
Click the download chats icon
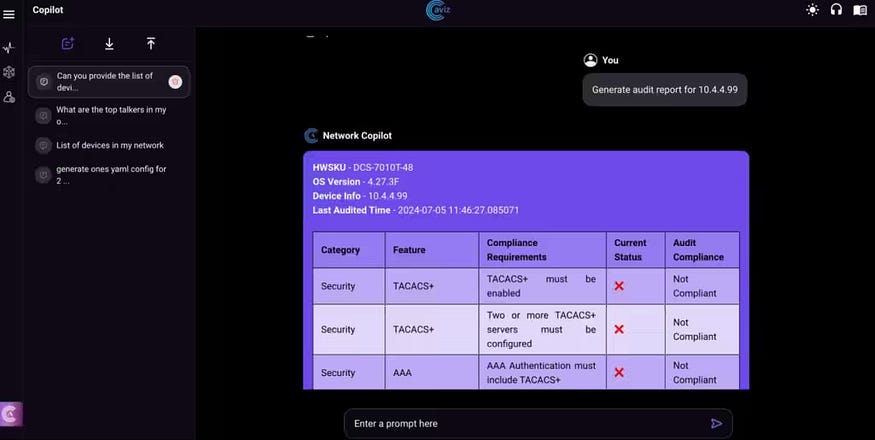109,44
